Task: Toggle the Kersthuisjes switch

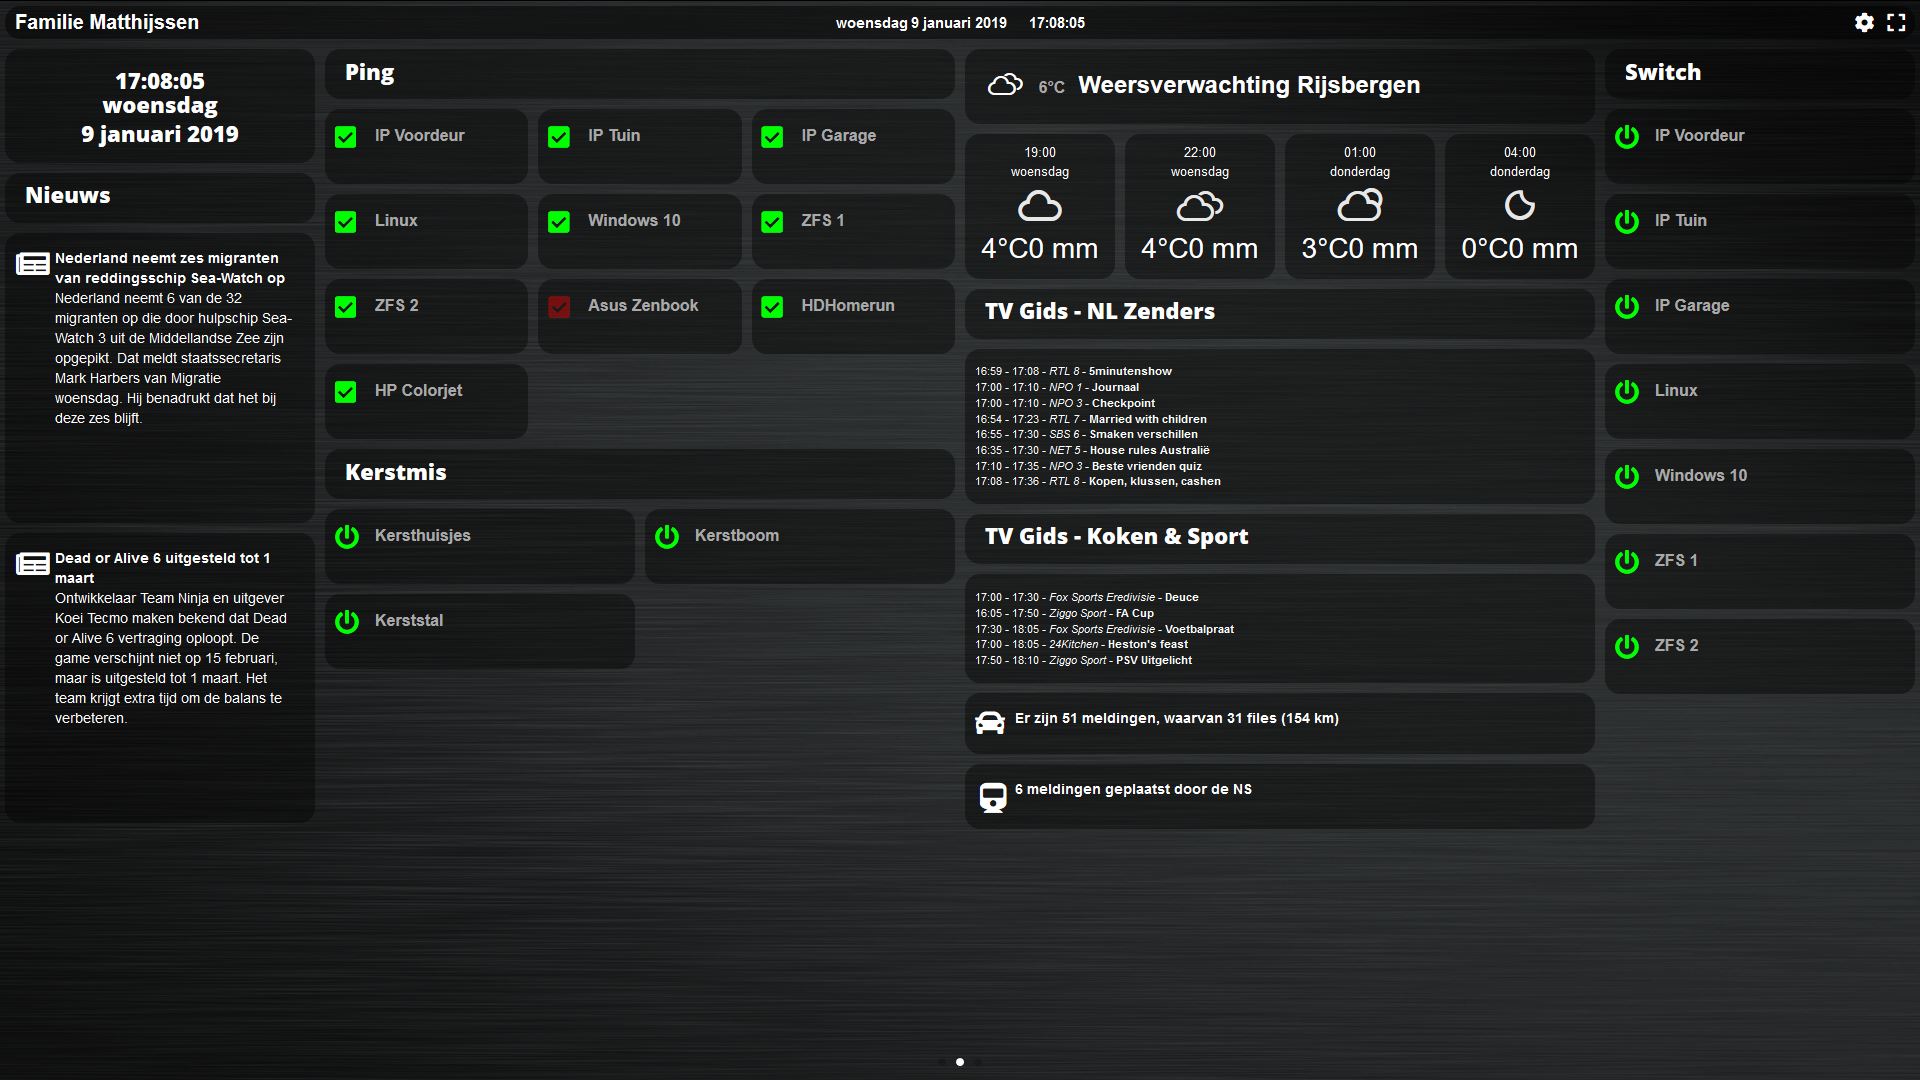Action: (347, 537)
